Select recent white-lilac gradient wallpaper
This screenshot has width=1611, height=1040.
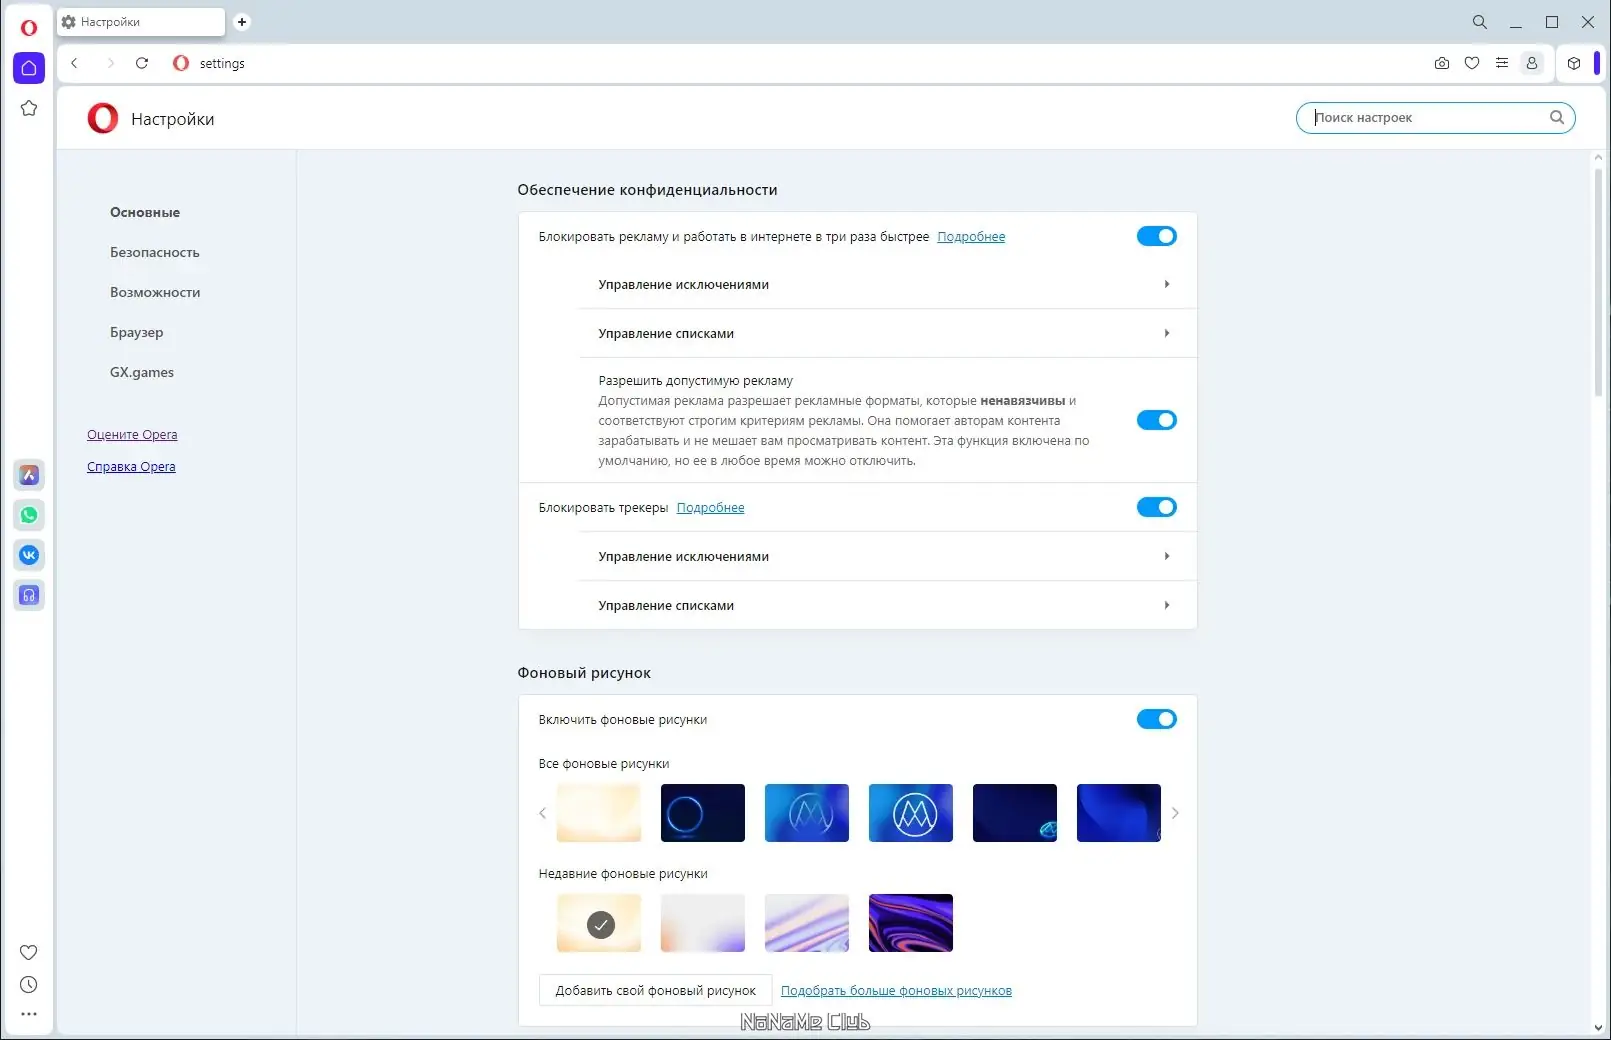pos(703,923)
